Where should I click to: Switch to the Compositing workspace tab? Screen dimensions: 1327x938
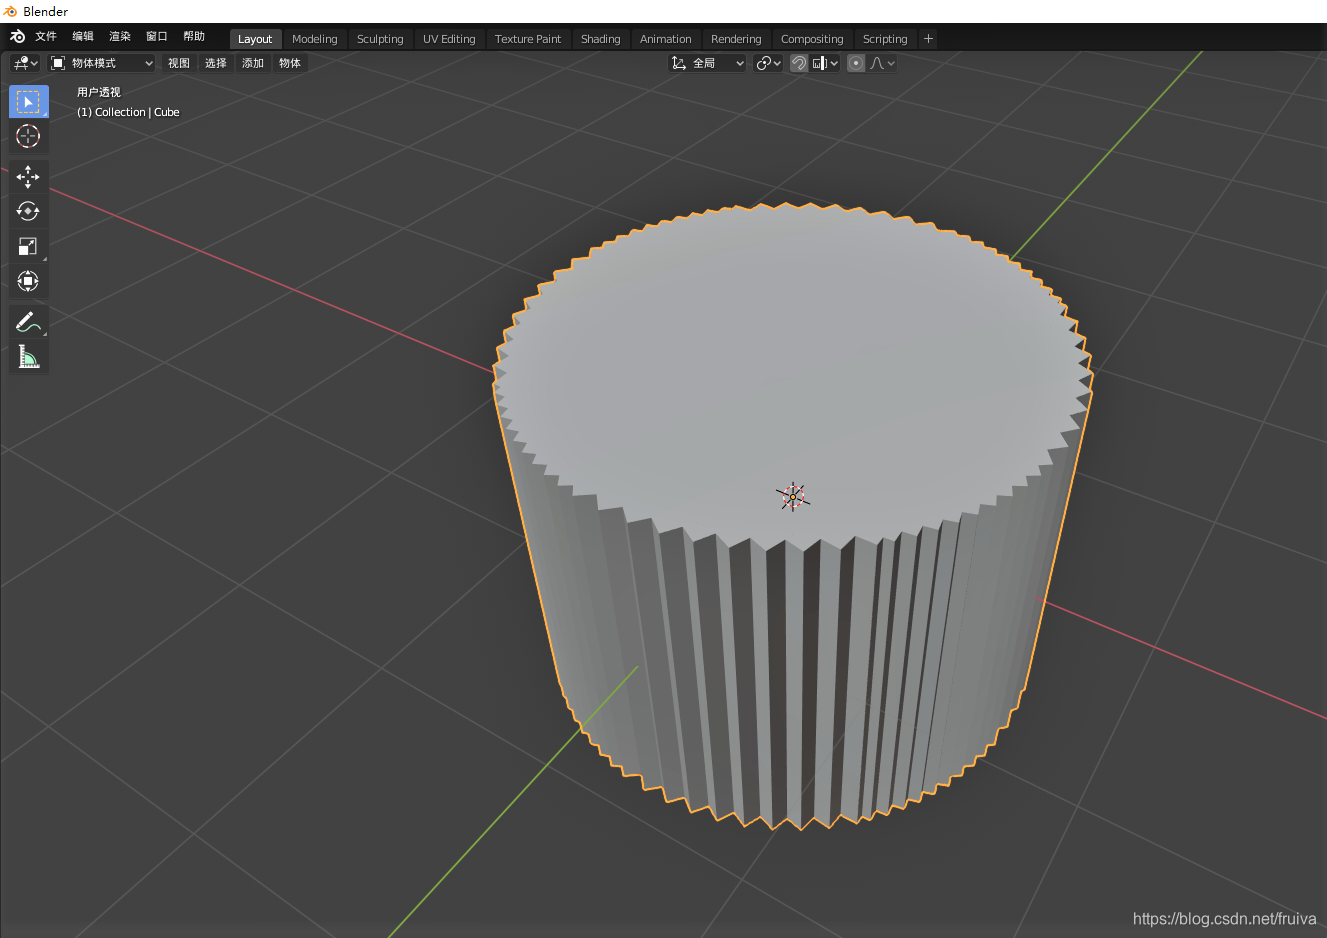tap(812, 39)
